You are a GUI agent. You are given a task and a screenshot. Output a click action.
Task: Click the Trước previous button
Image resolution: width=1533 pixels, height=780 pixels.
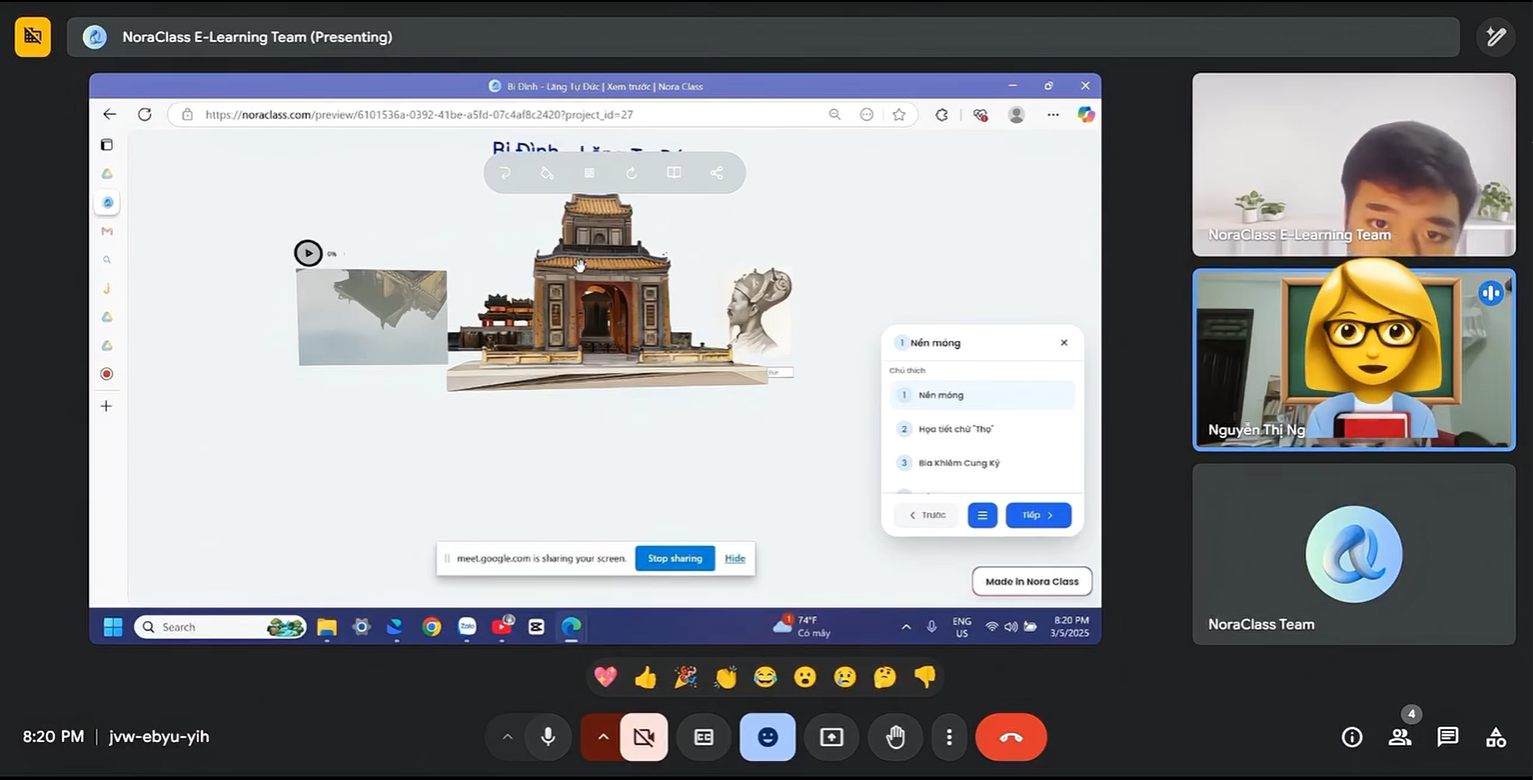click(927, 515)
